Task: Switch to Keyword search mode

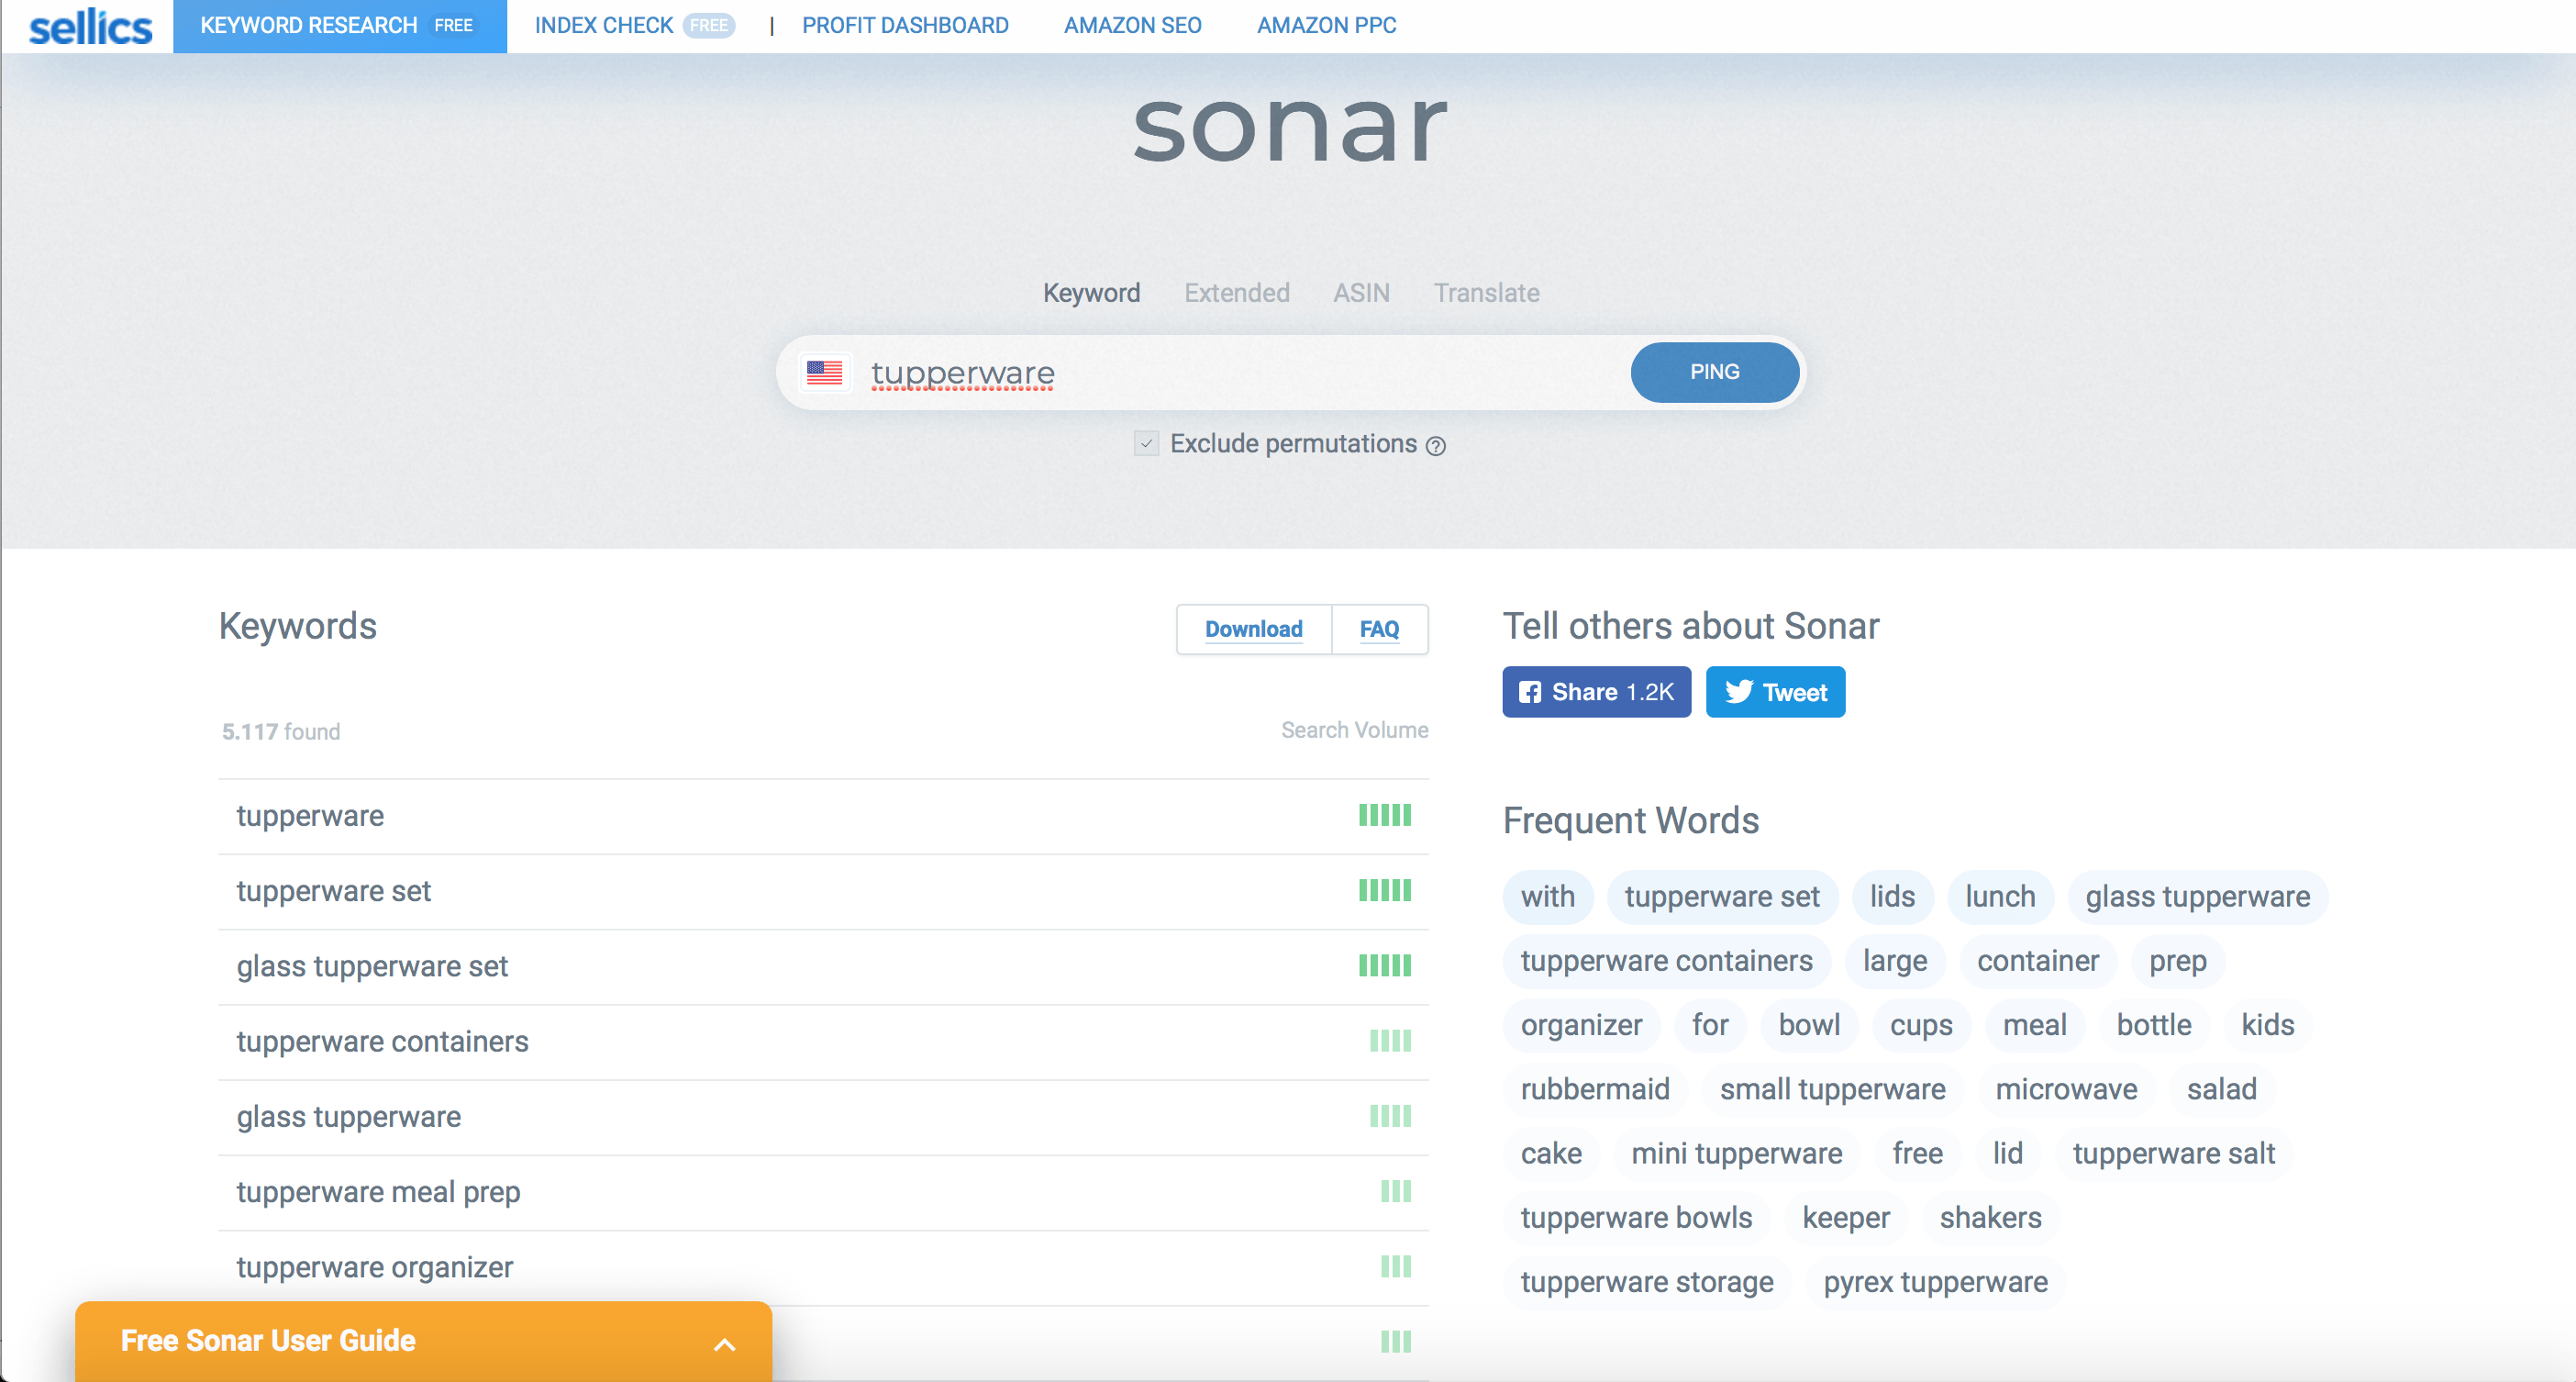Action: [1091, 293]
